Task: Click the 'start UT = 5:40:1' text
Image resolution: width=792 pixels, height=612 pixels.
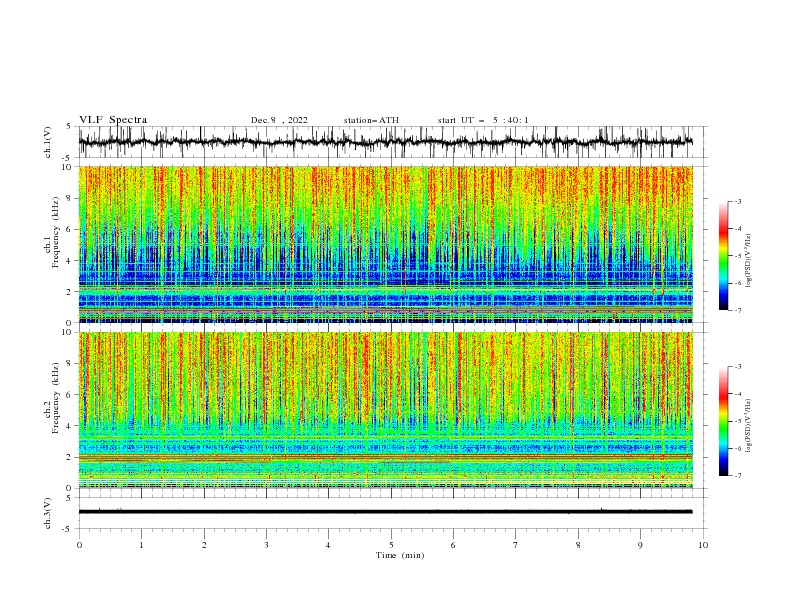Action: [x=483, y=120]
